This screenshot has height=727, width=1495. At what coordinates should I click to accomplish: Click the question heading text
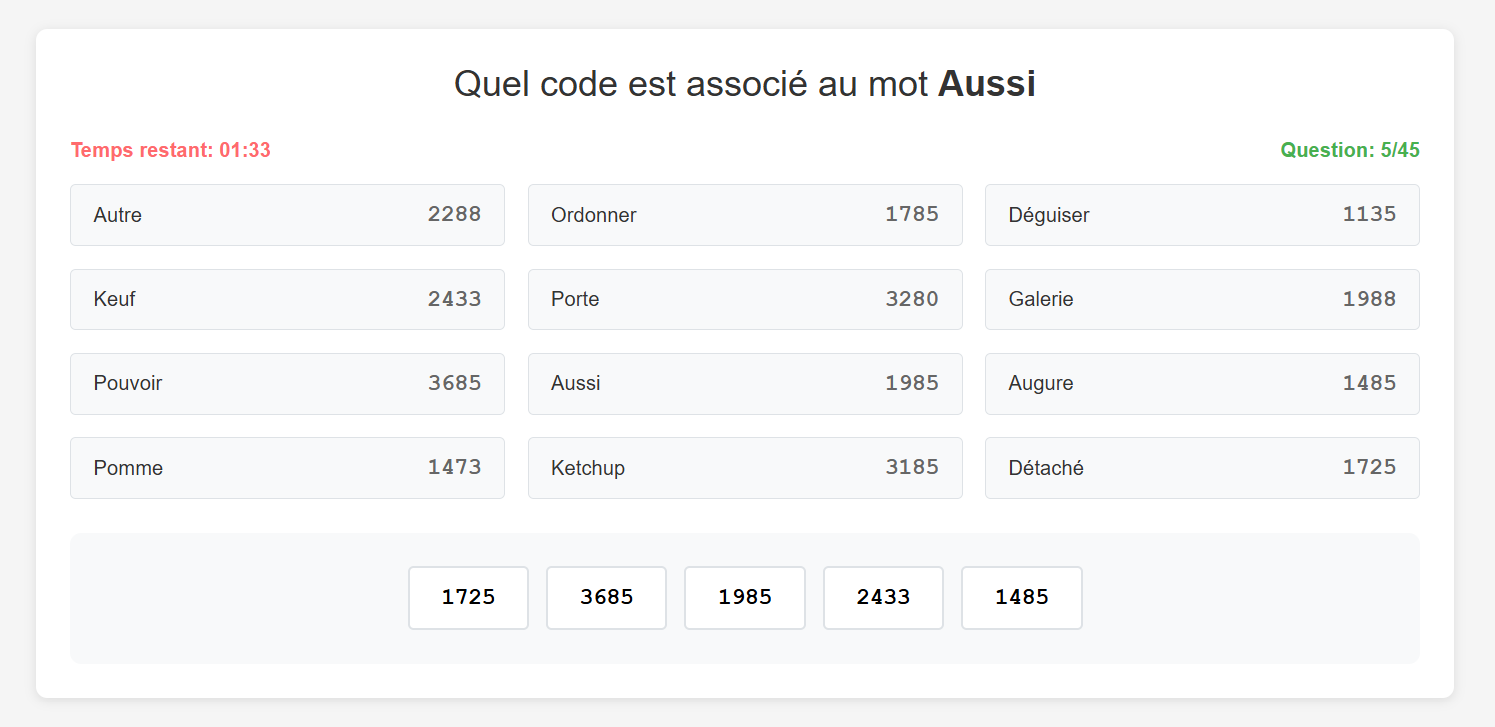coord(745,84)
